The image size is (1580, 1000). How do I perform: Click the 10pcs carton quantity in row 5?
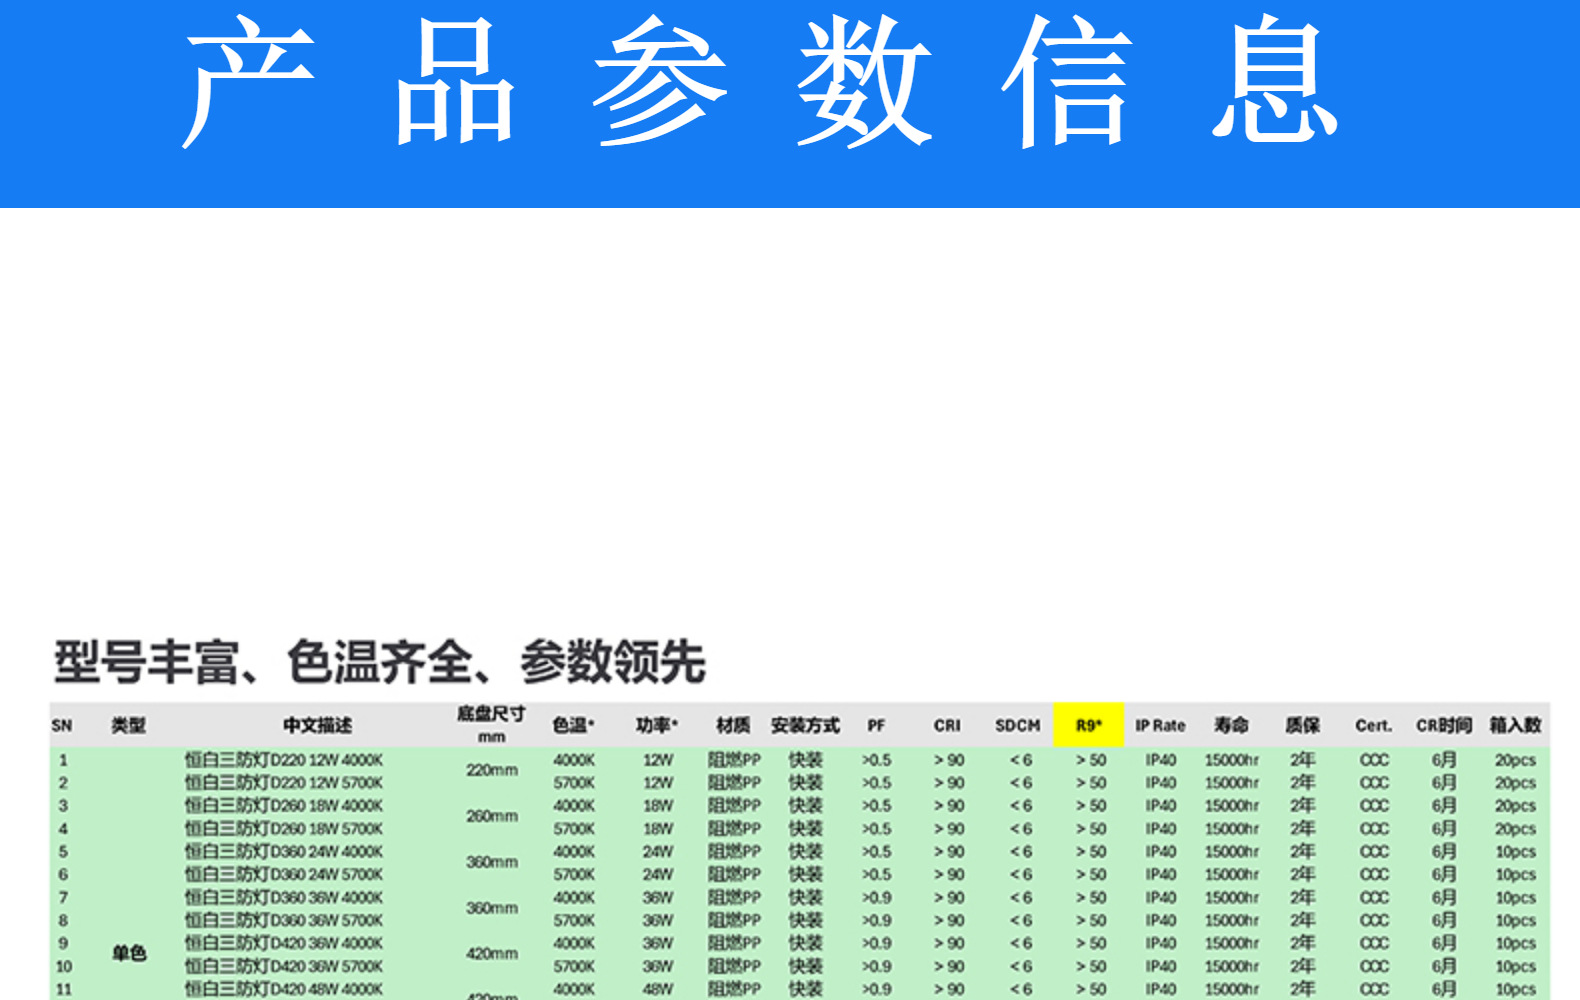[x=1515, y=852]
